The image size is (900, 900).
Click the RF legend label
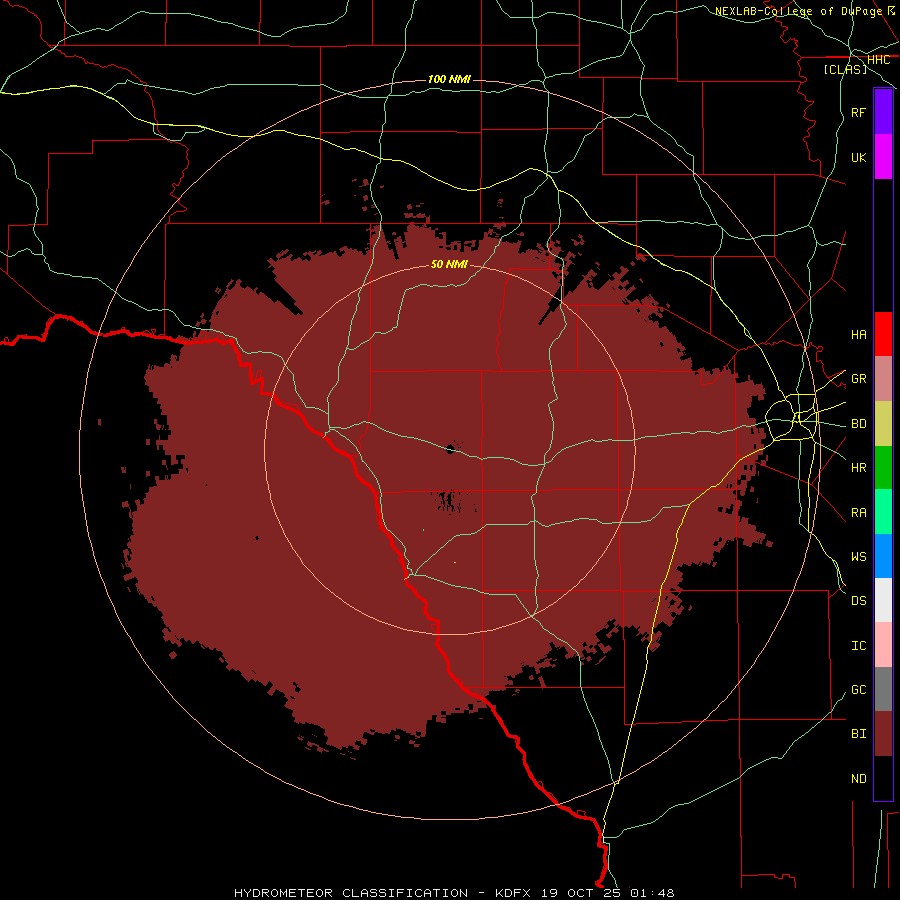(x=858, y=112)
